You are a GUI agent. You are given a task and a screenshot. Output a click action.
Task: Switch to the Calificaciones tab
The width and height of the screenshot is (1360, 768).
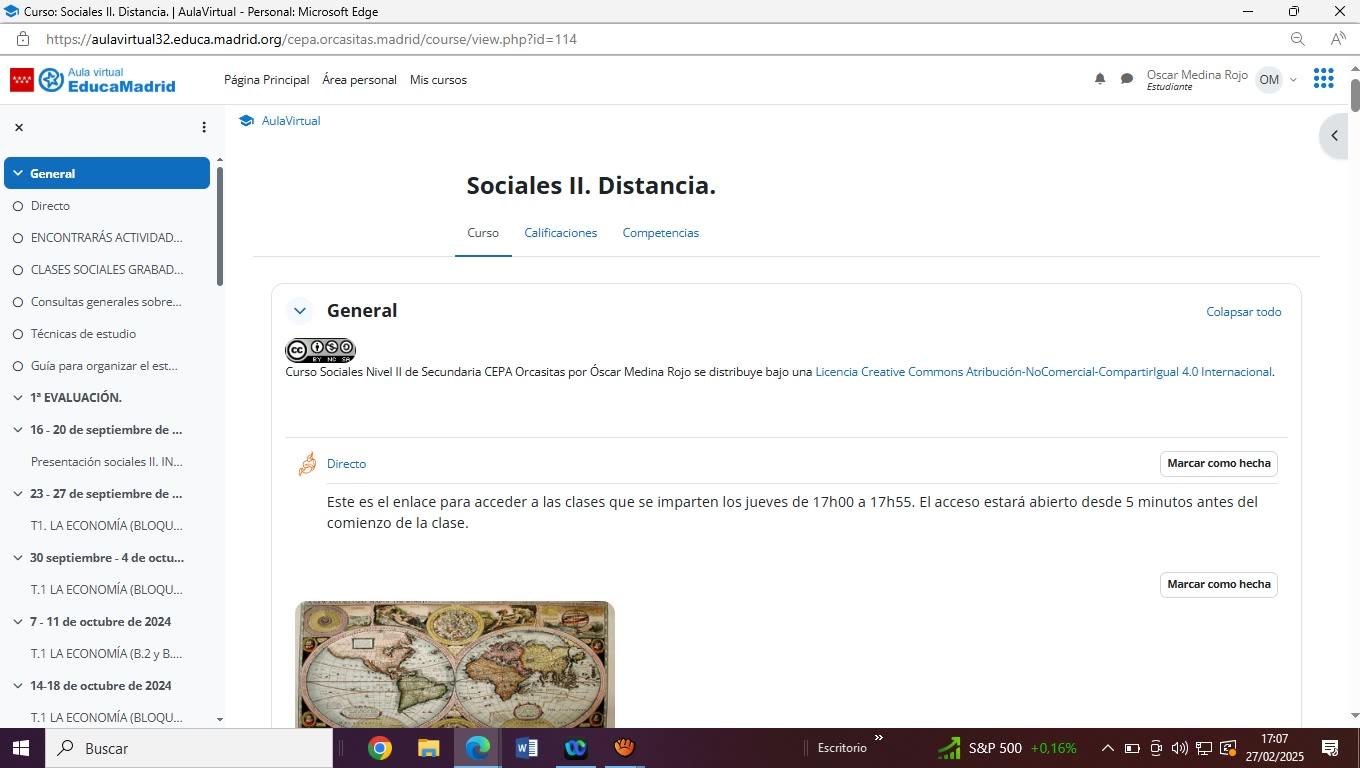tap(561, 233)
